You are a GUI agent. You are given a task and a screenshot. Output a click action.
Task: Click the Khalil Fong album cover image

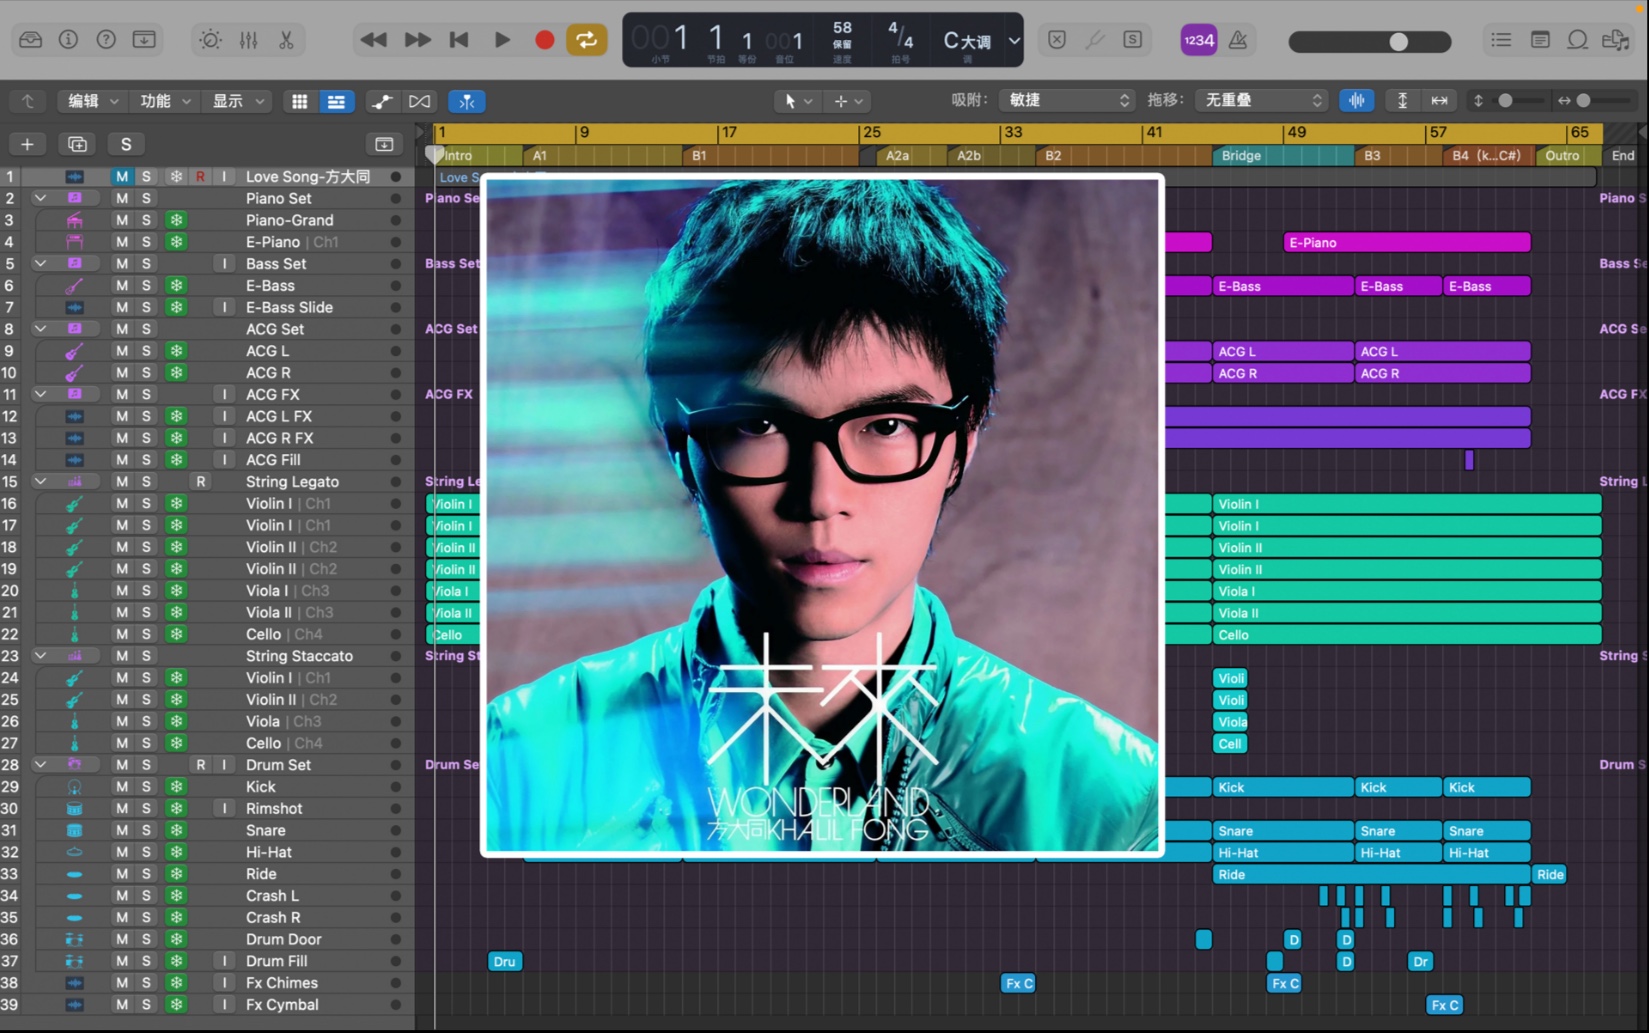822,516
